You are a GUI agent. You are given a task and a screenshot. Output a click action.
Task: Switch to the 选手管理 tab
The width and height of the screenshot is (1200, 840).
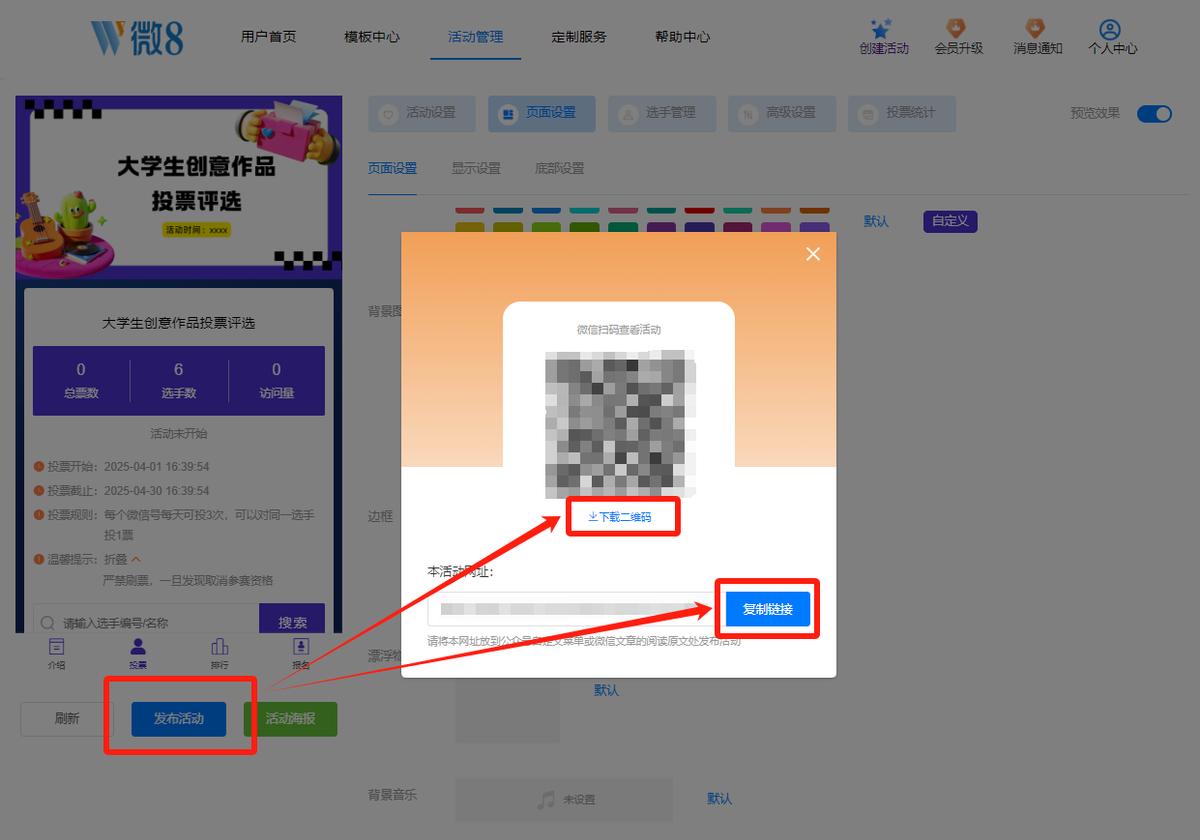point(662,114)
